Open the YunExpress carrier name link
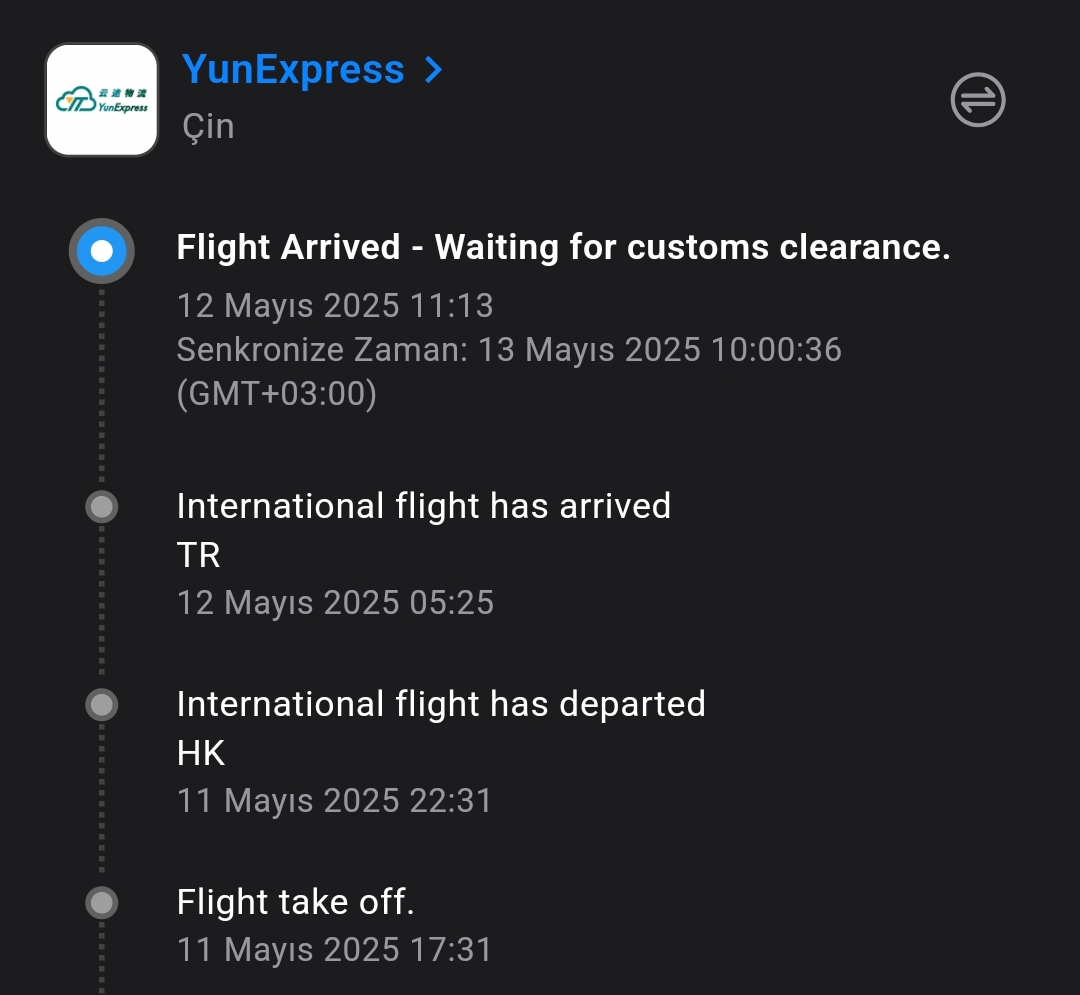The width and height of the screenshot is (1080, 995). [x=293, y=70]
